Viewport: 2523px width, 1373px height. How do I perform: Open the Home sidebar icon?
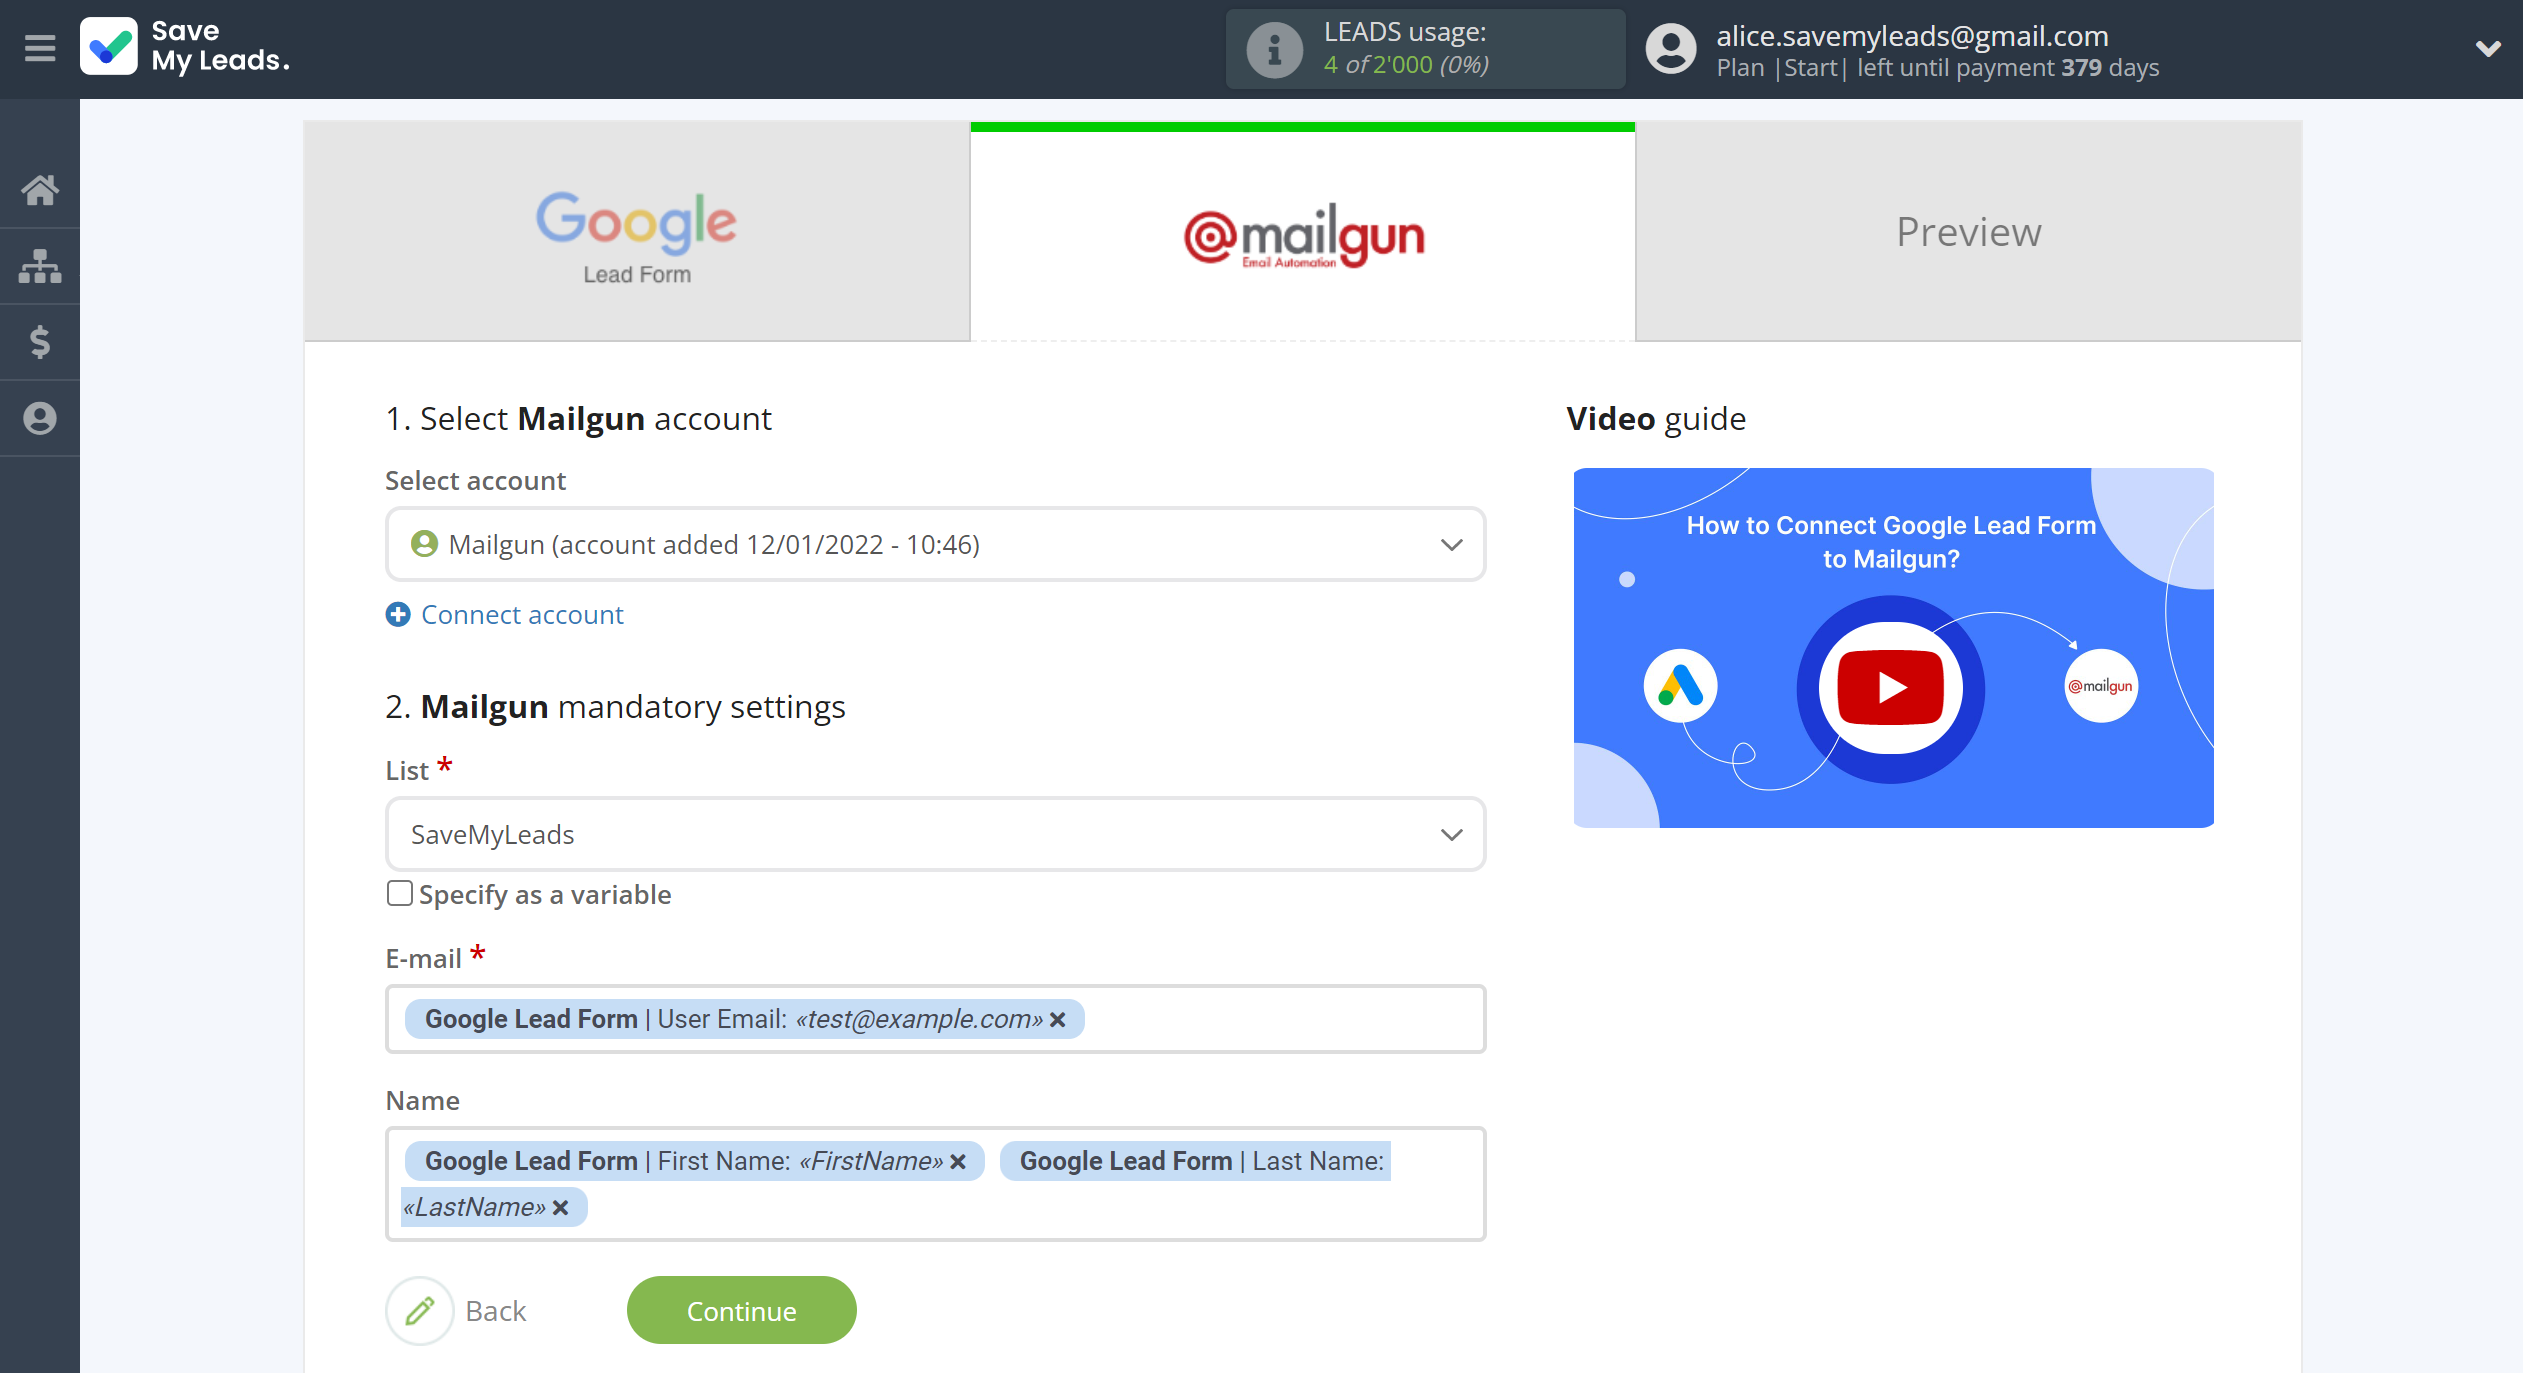pyautogui.click(x=40, y=189)
